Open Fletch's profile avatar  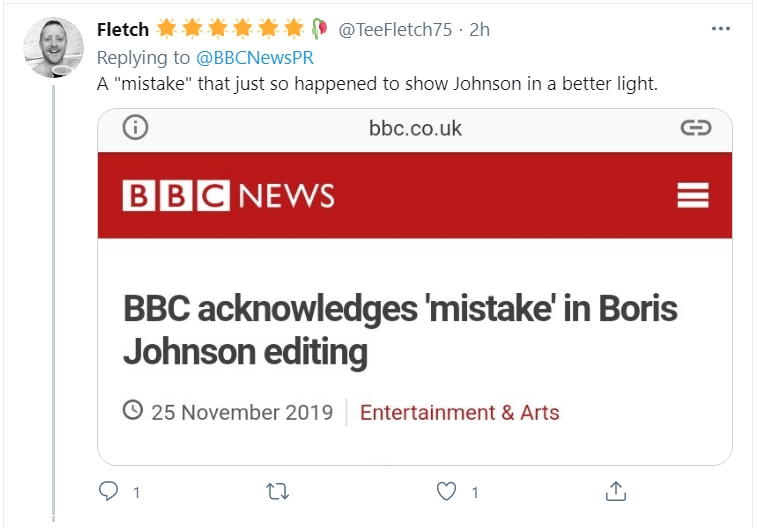[x=53, y=47]
